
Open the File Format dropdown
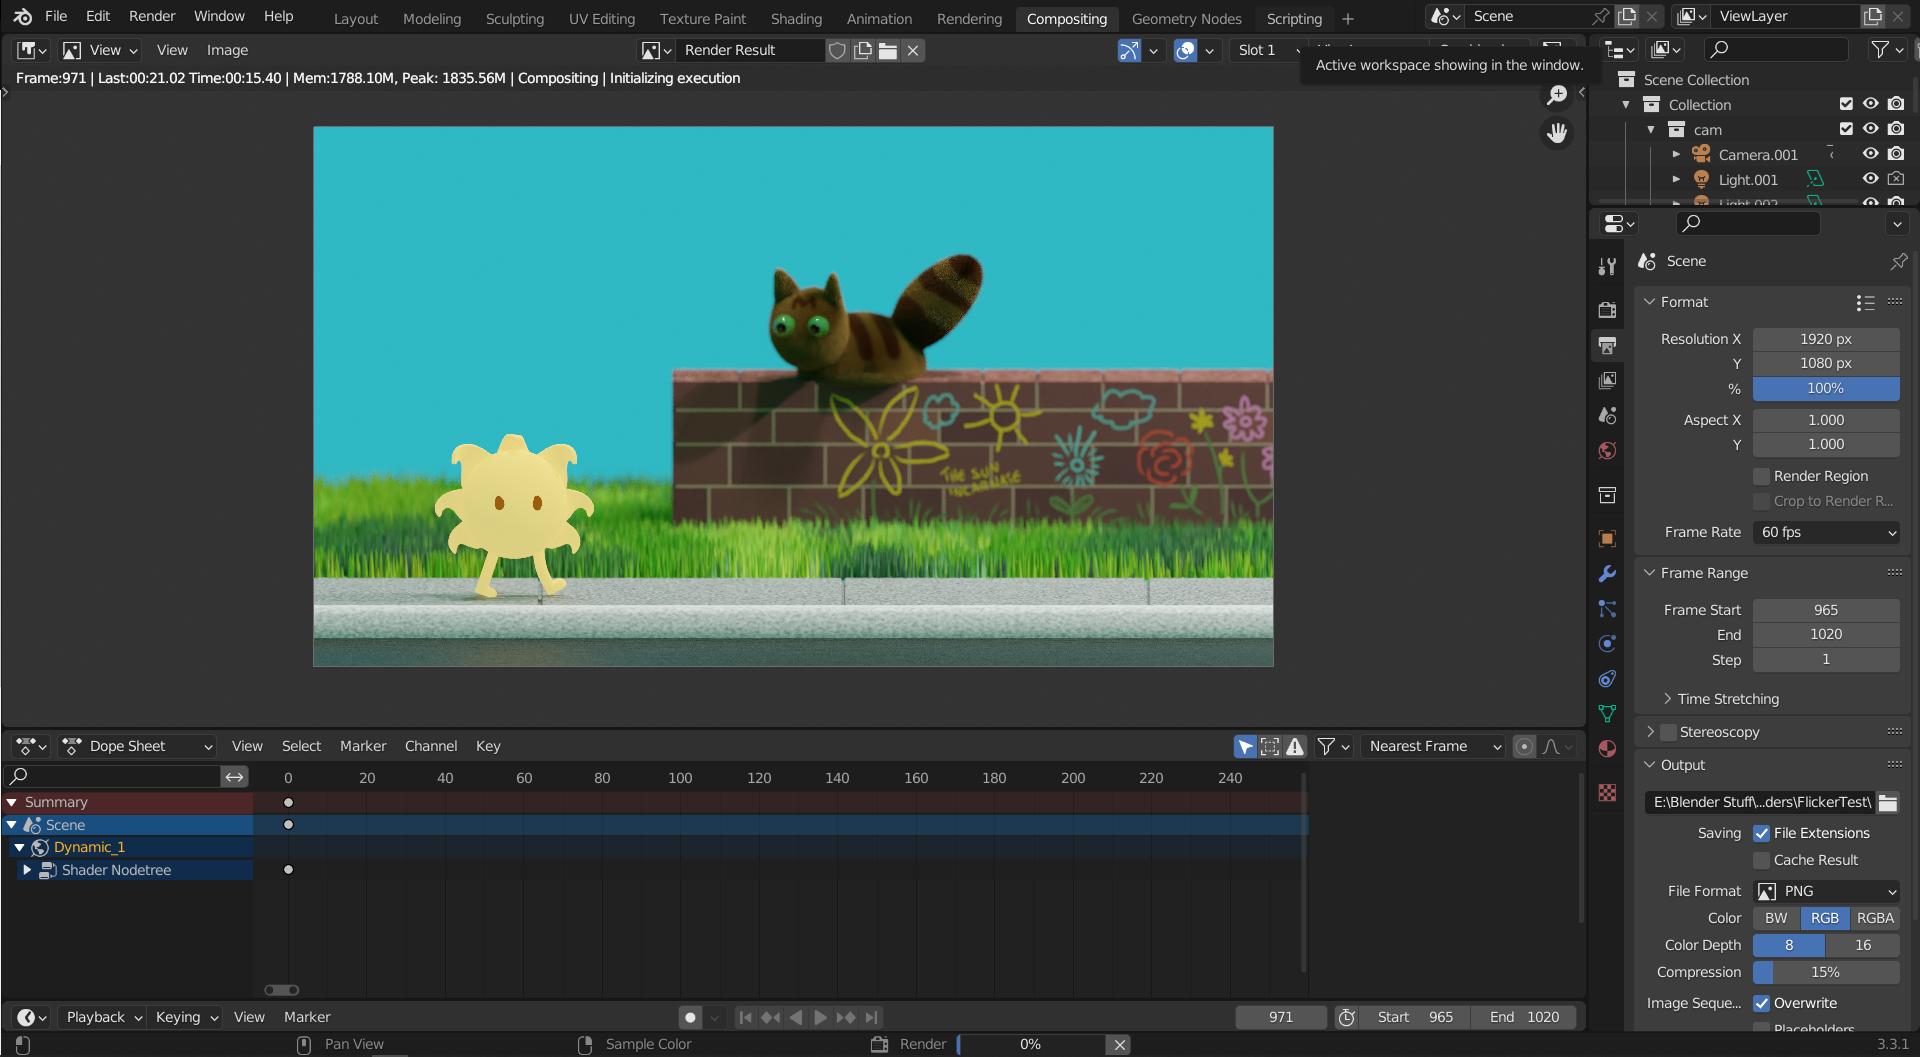pyautogui.click(x=1826, y=891)
